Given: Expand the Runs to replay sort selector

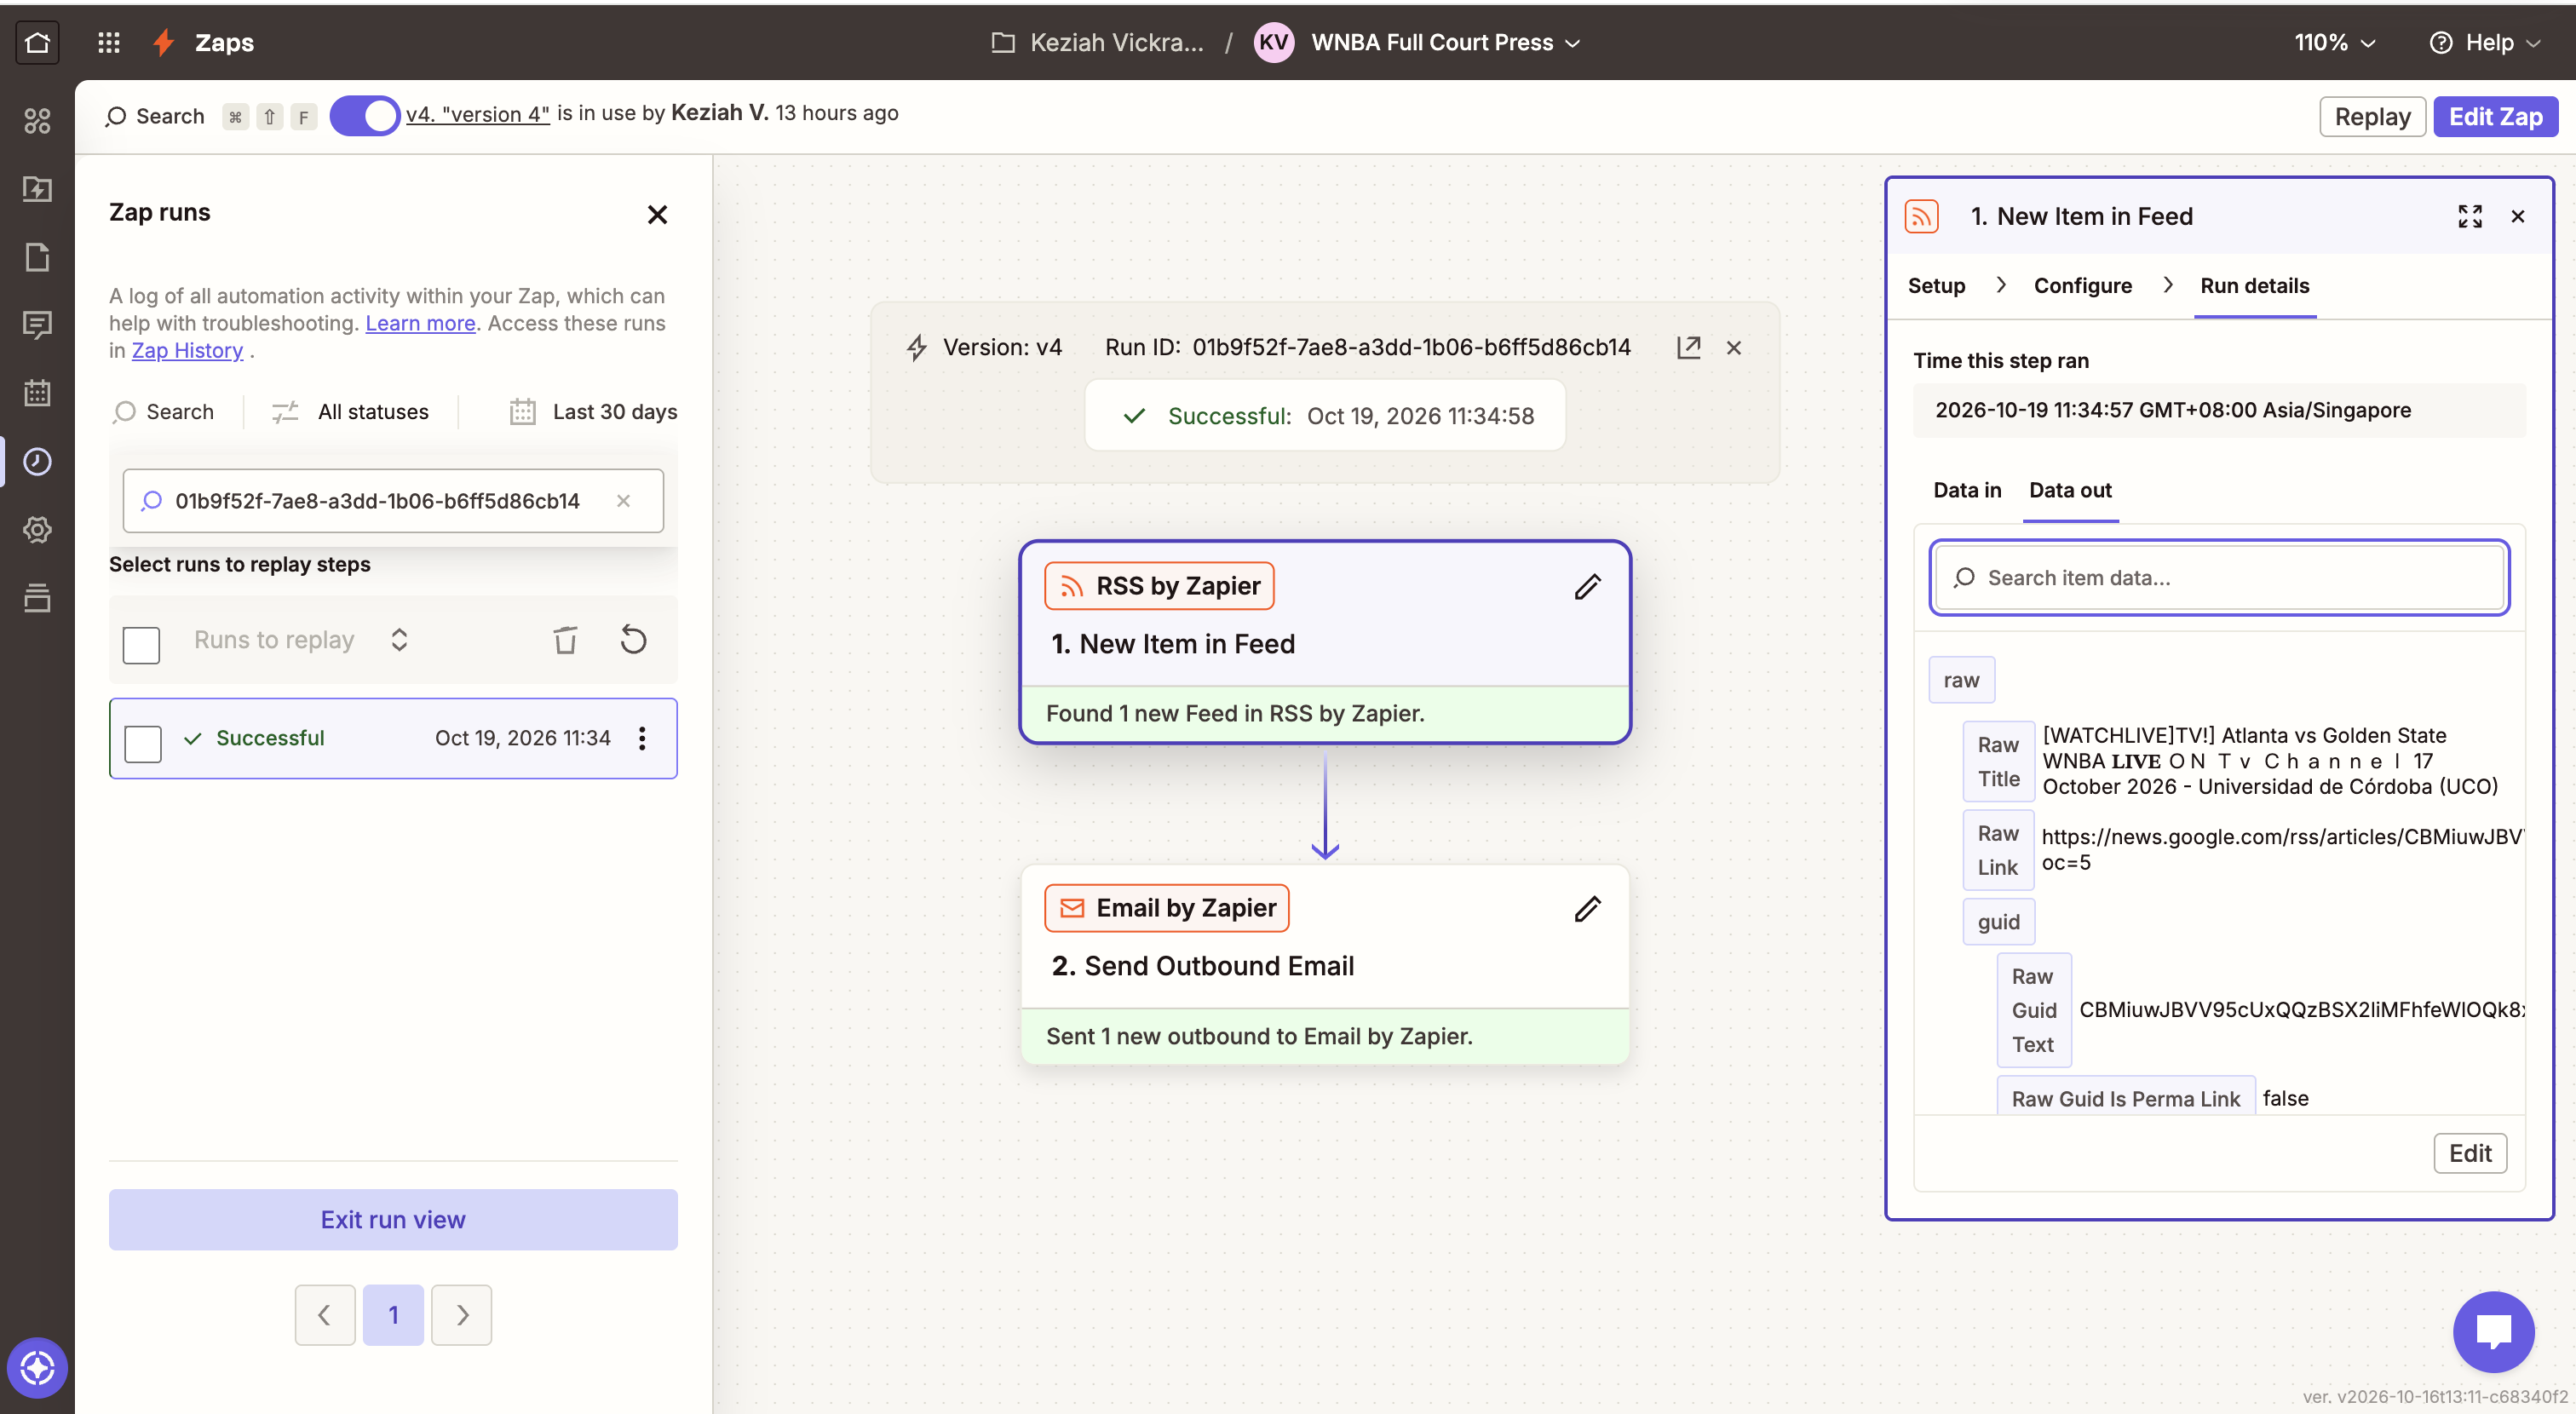Looking at the screenshot, I should 399,640.
